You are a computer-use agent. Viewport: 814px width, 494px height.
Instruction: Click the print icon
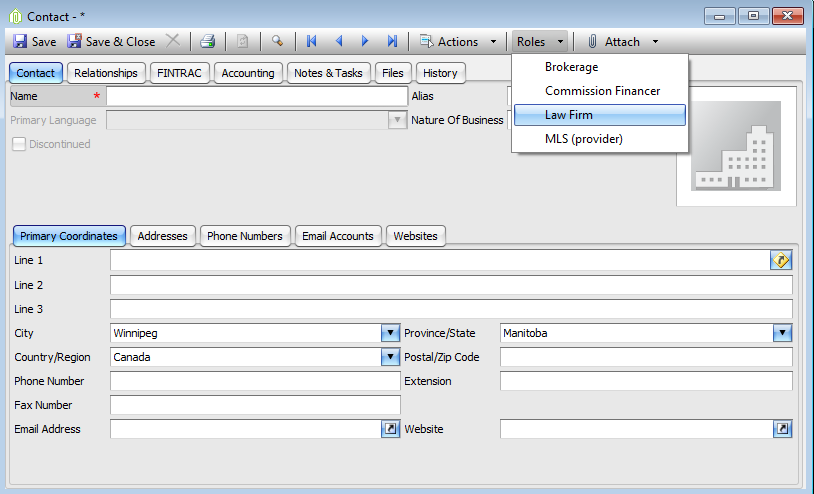pos(208,42)
